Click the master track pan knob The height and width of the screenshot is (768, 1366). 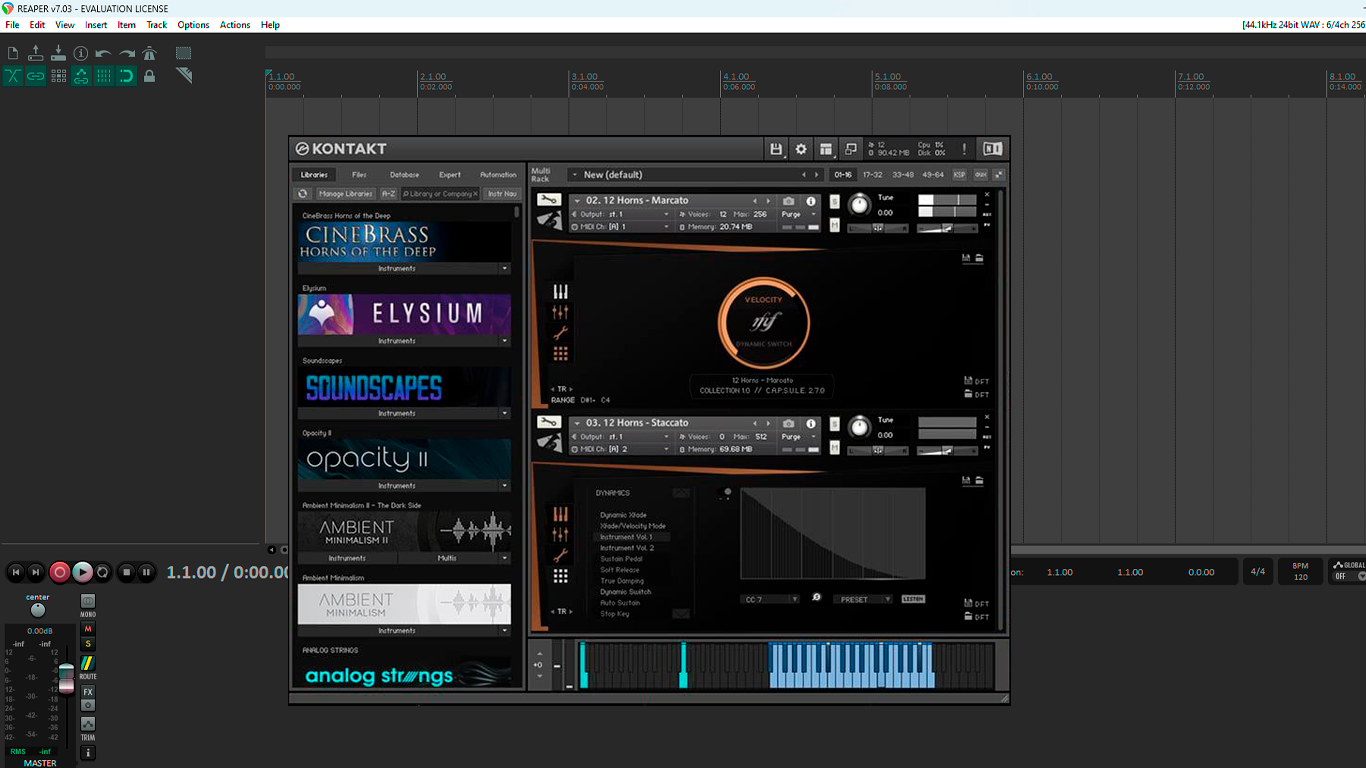(x=38, y=610)
